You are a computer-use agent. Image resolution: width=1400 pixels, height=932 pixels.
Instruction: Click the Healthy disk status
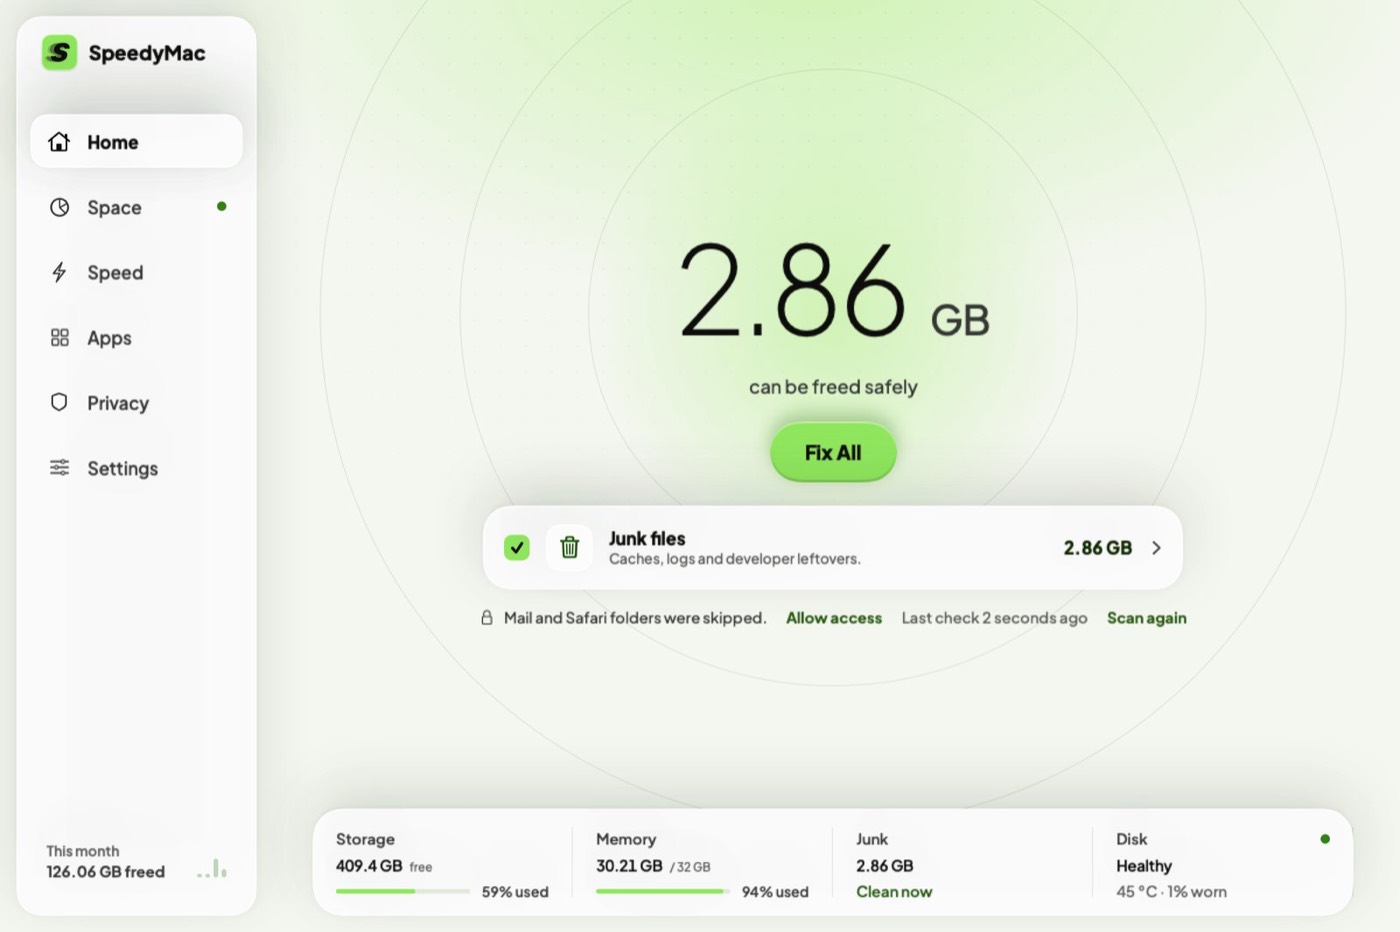coord(1144,866)
